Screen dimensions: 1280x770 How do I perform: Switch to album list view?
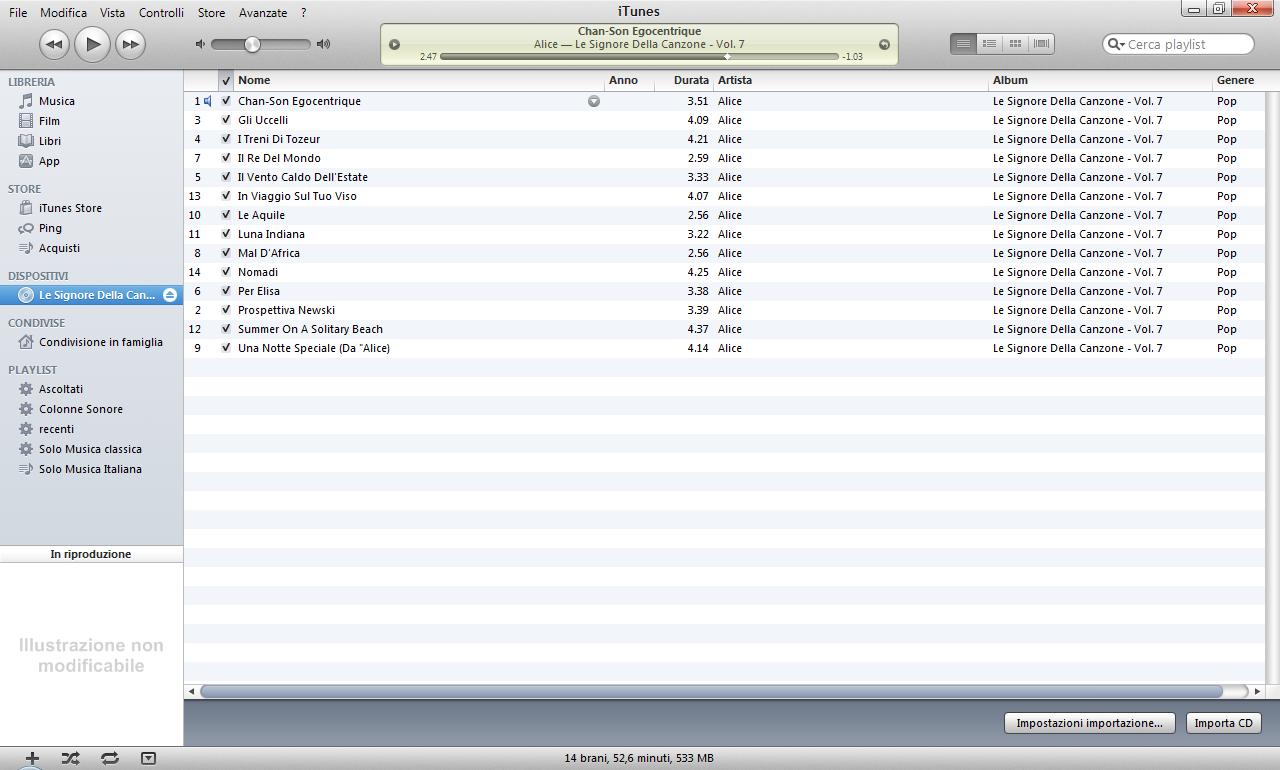989,44
